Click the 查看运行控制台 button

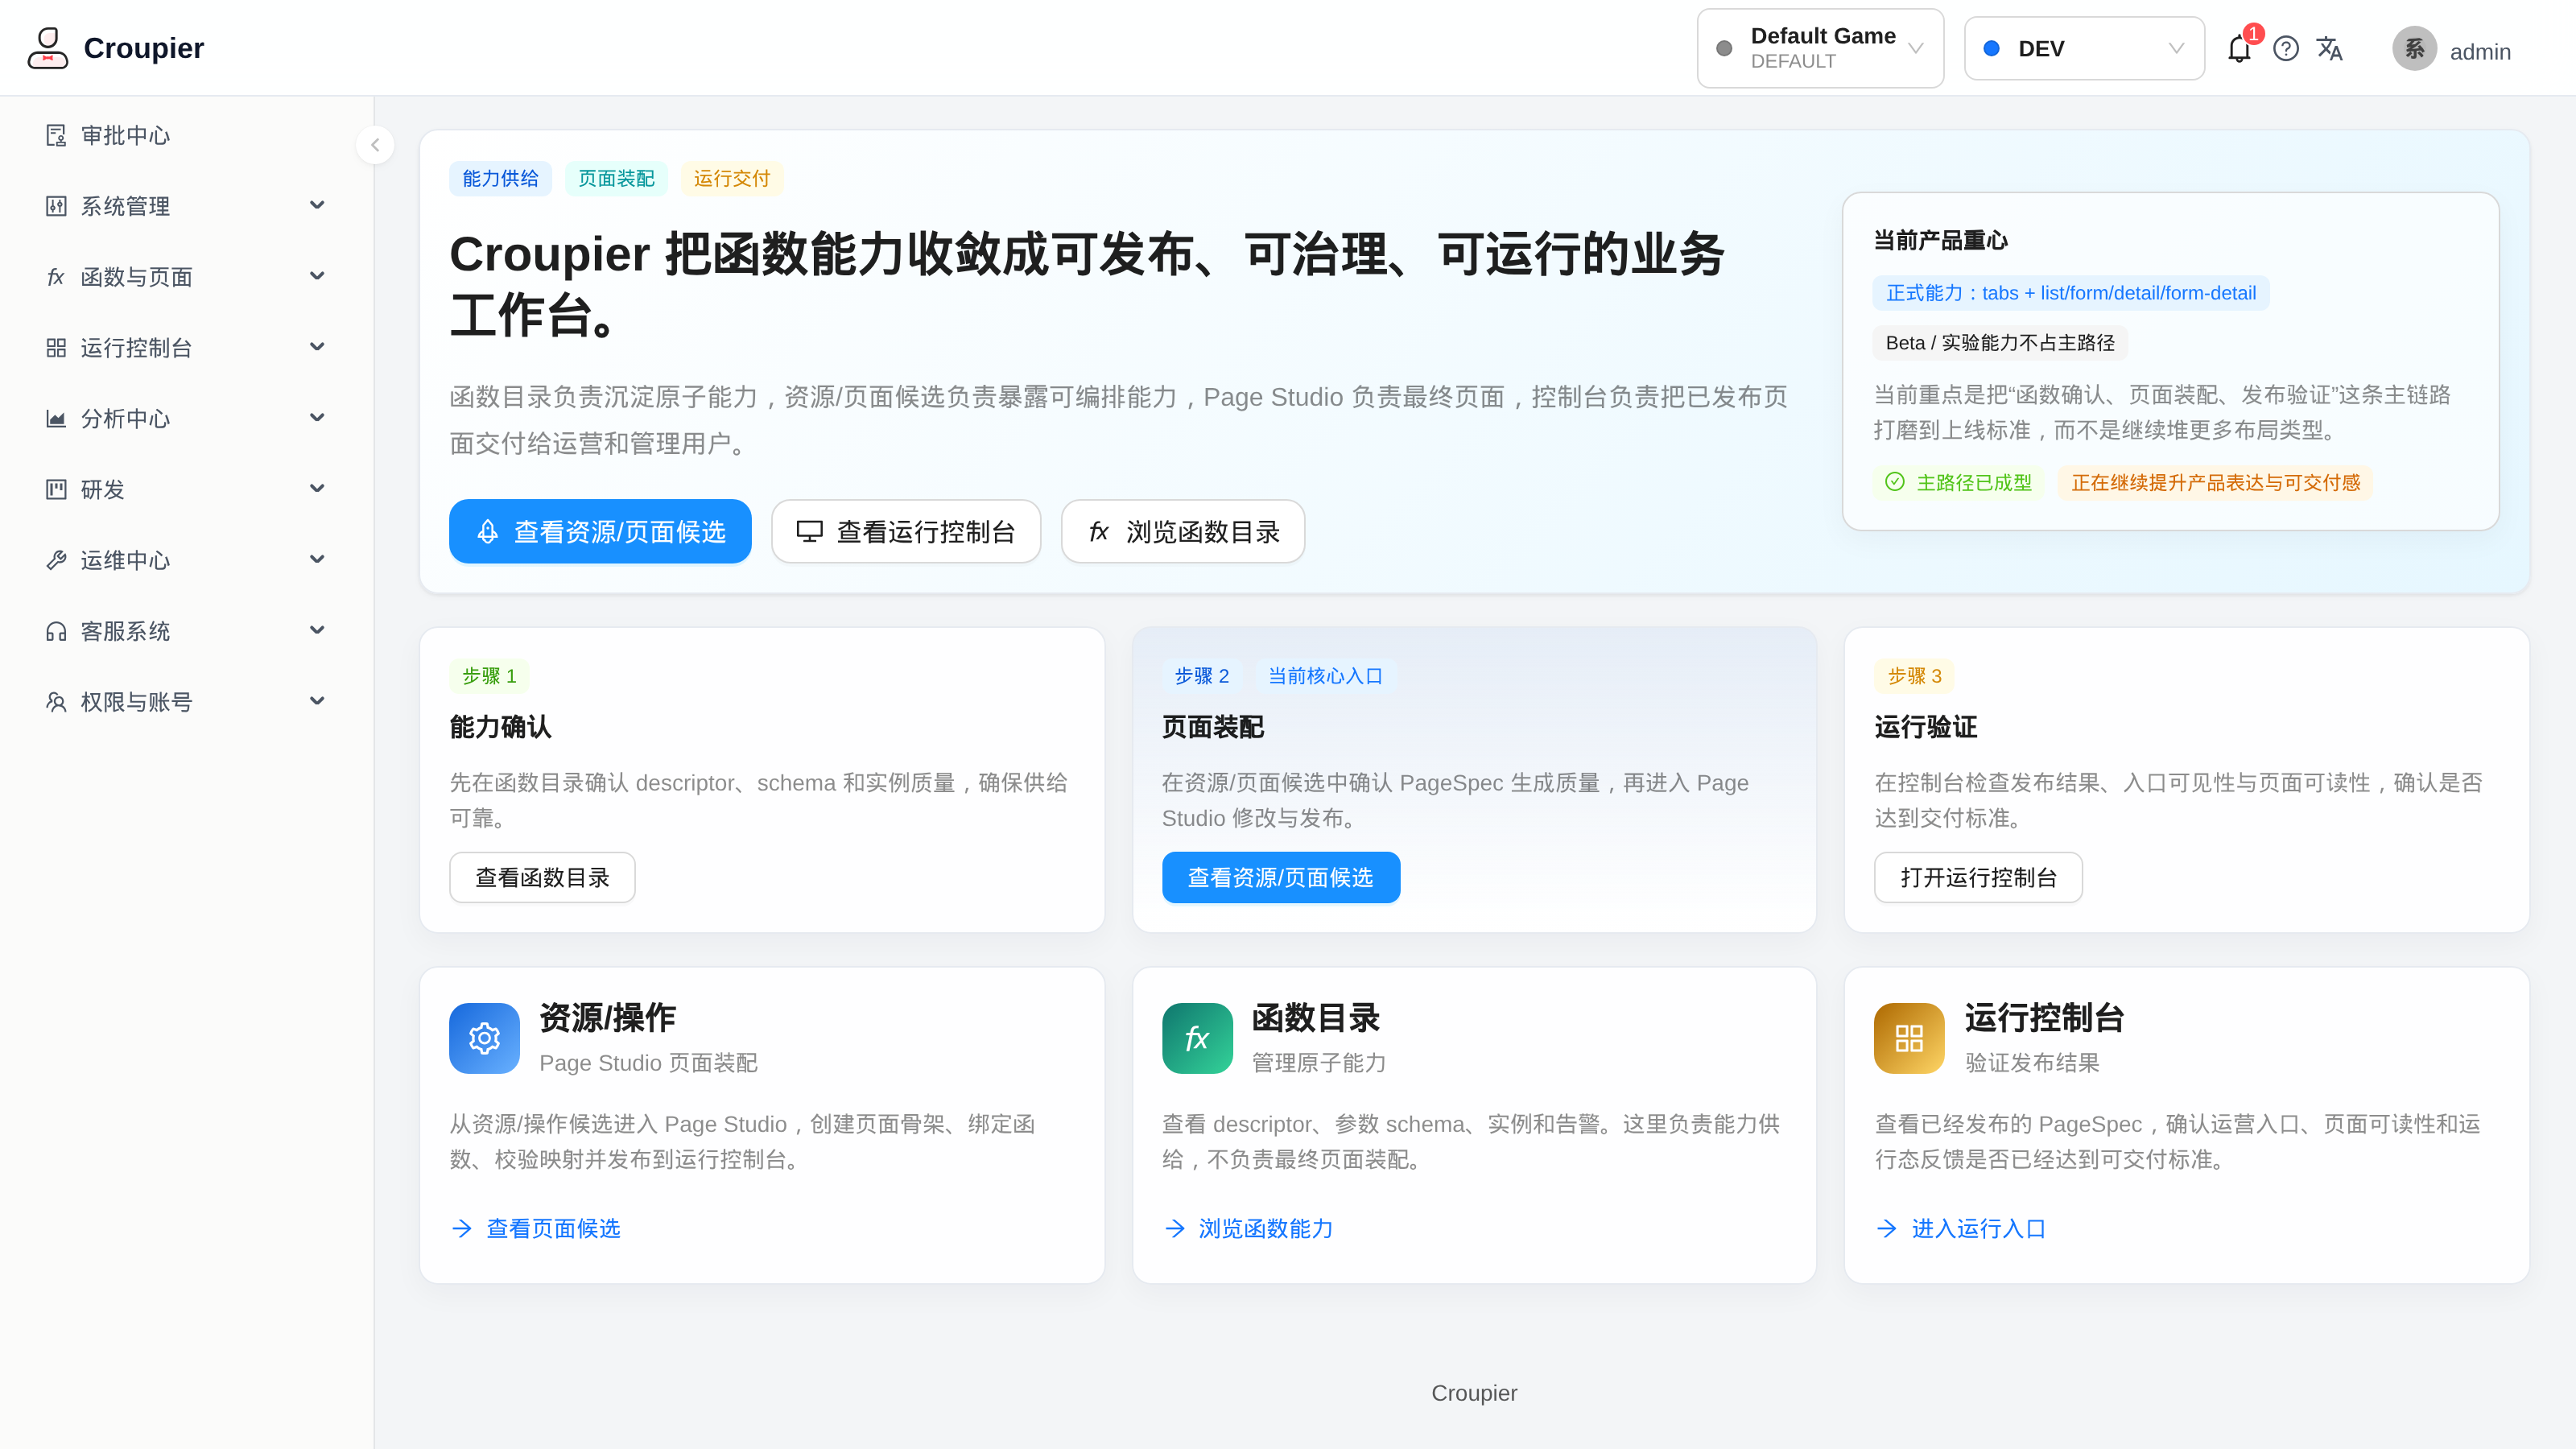point(906,531)
